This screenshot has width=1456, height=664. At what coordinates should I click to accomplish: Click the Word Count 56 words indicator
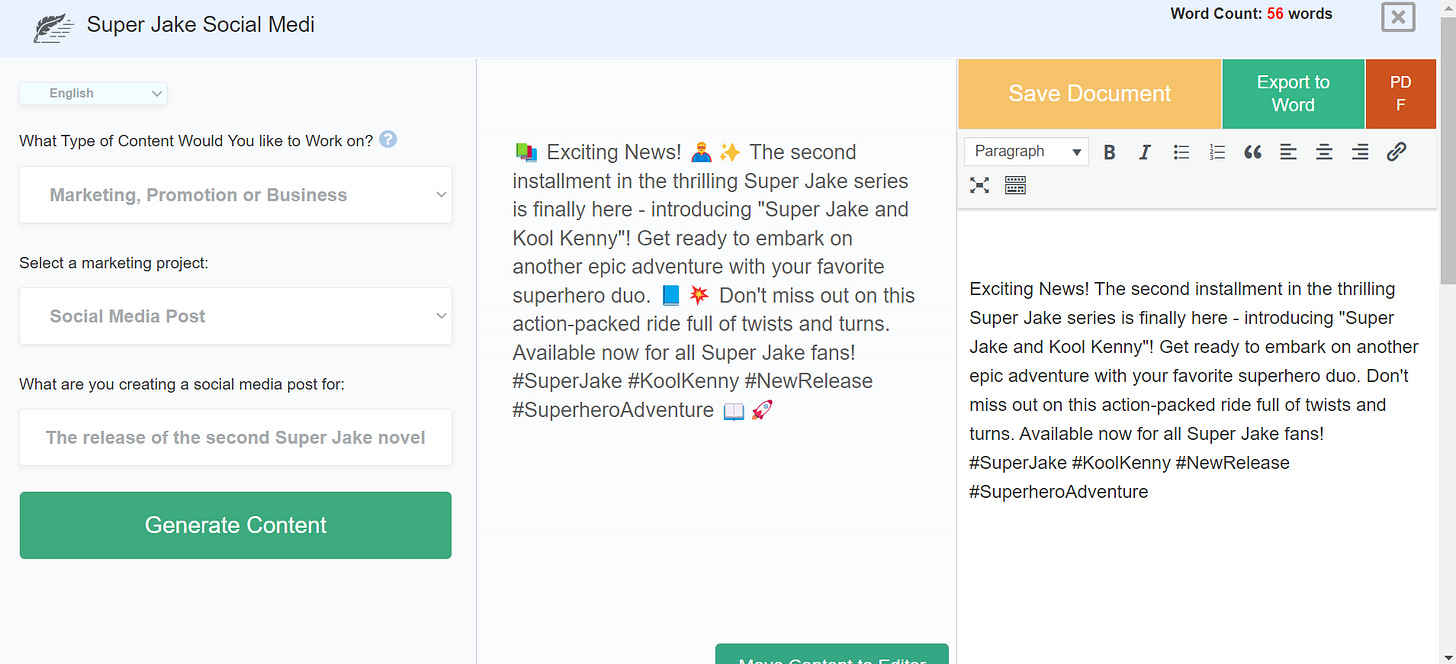(x=1251, y=14)
